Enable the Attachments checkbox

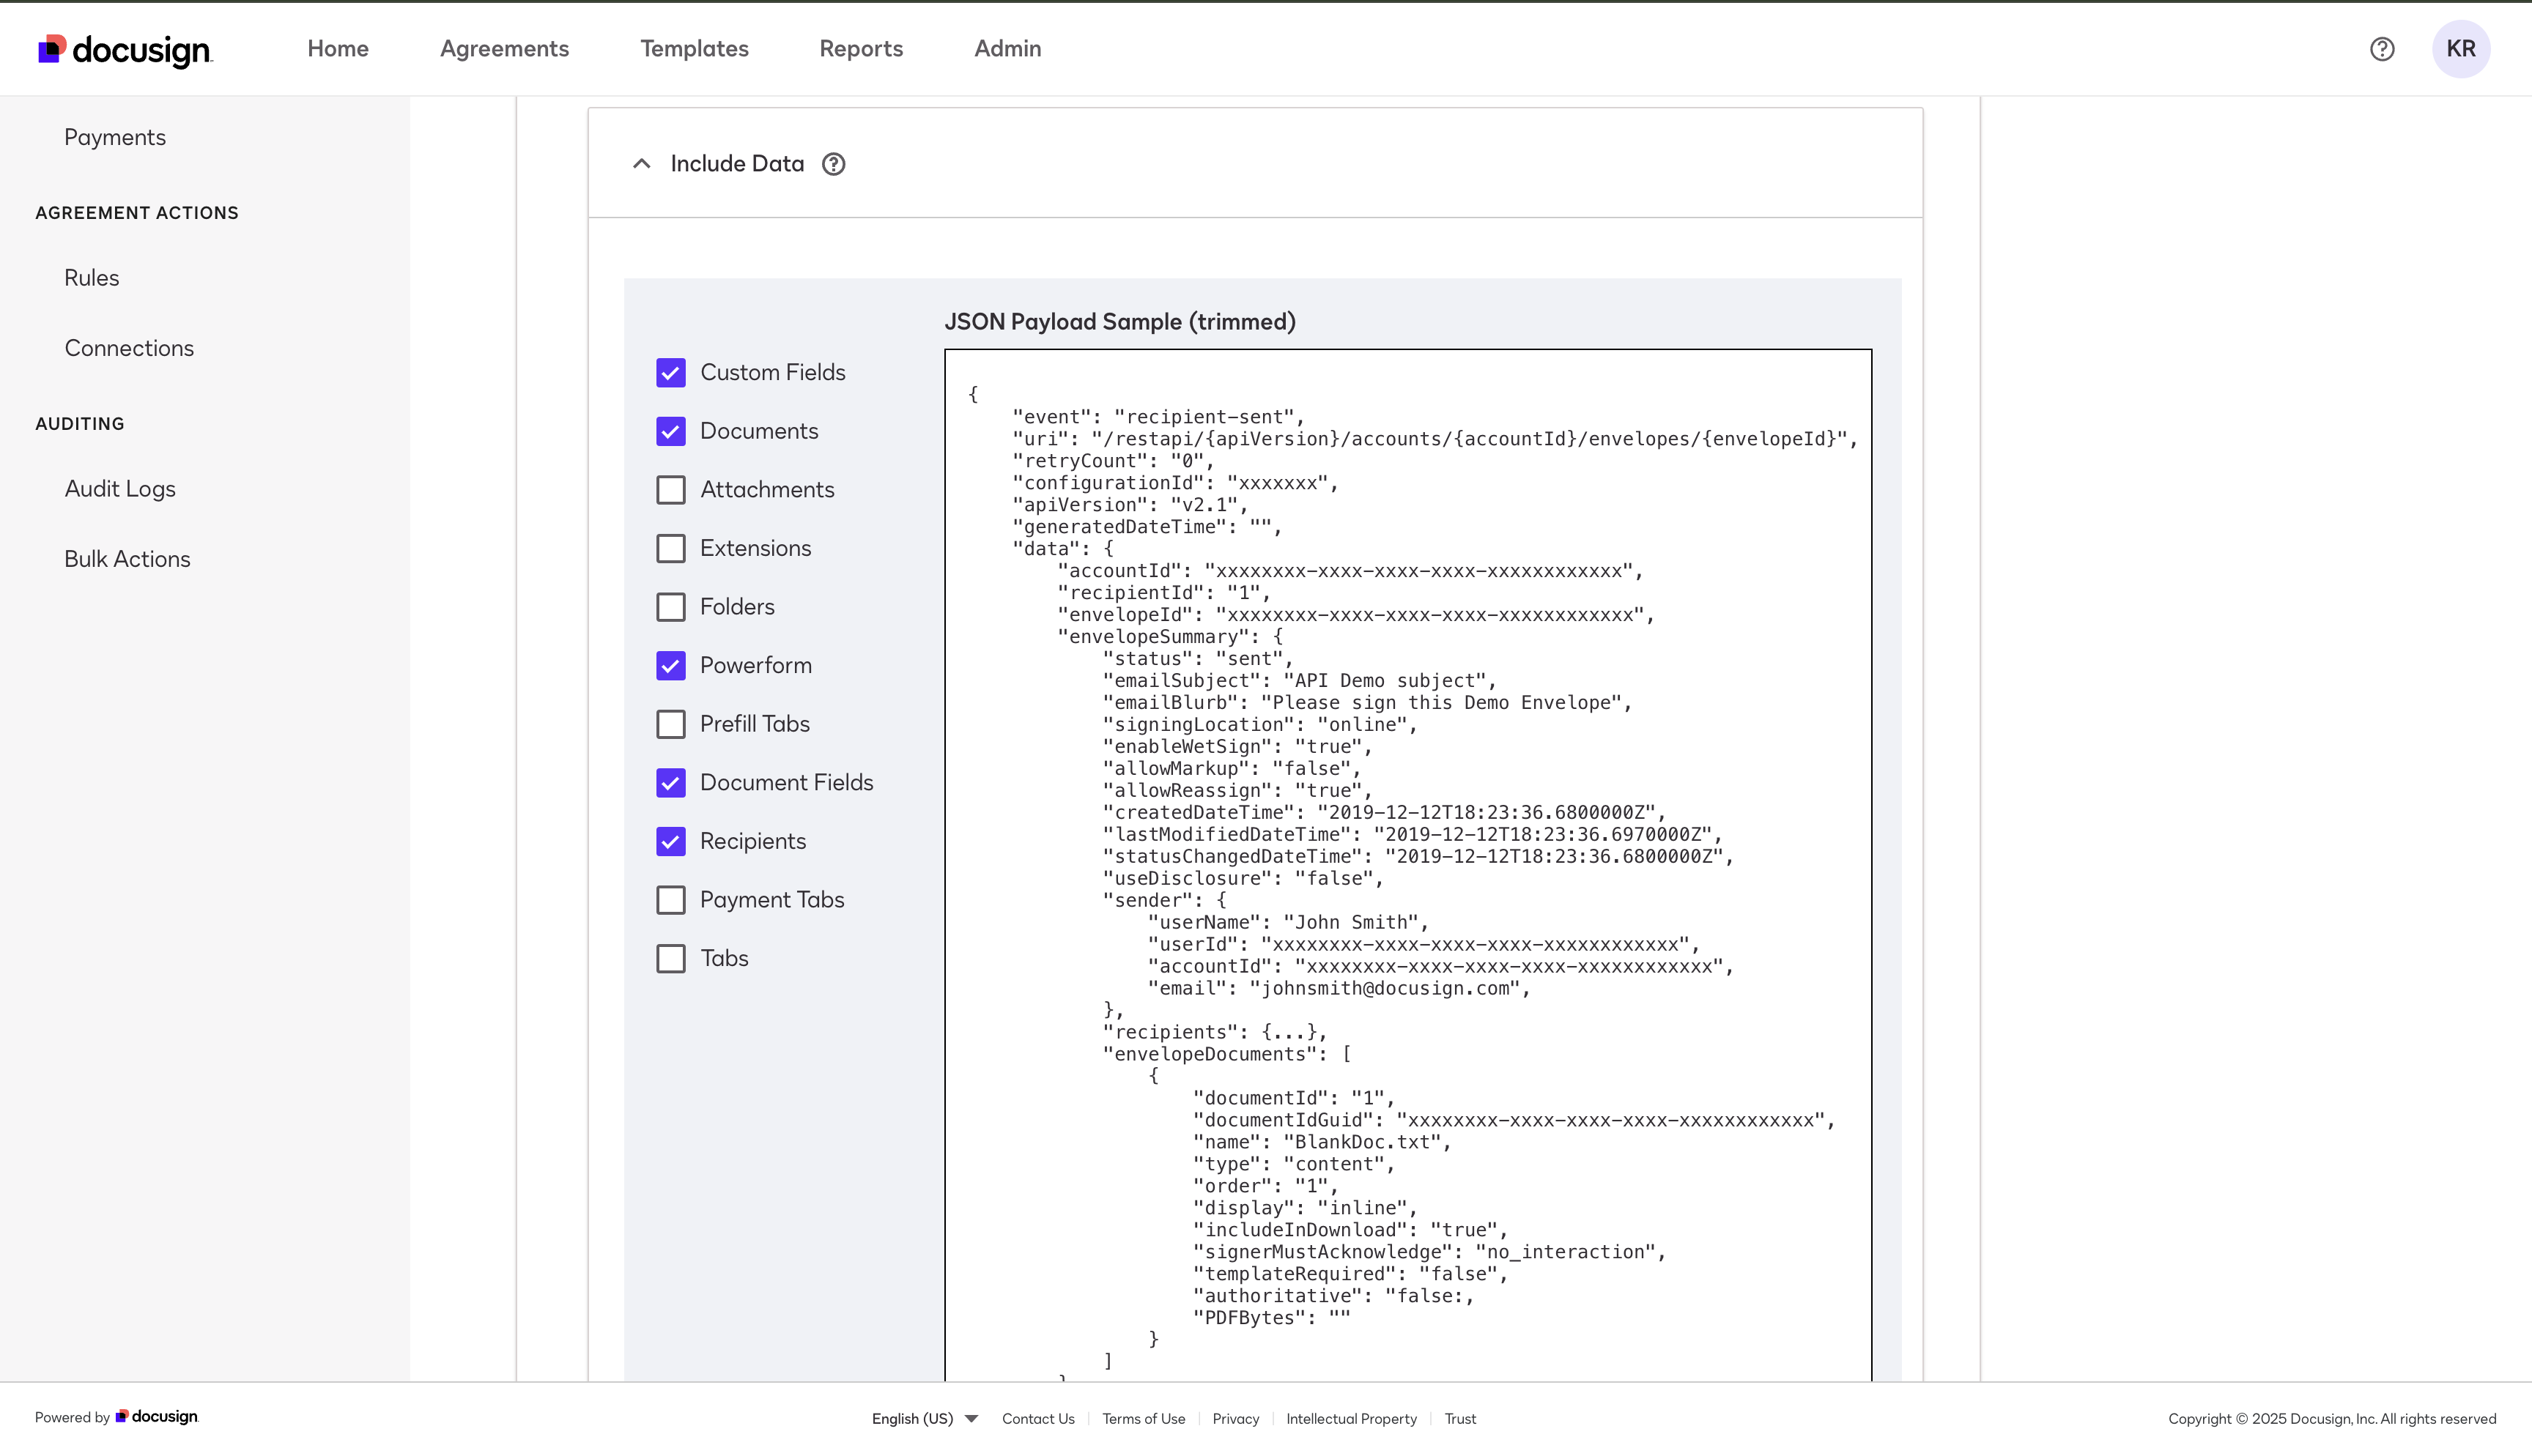[670, 489]
